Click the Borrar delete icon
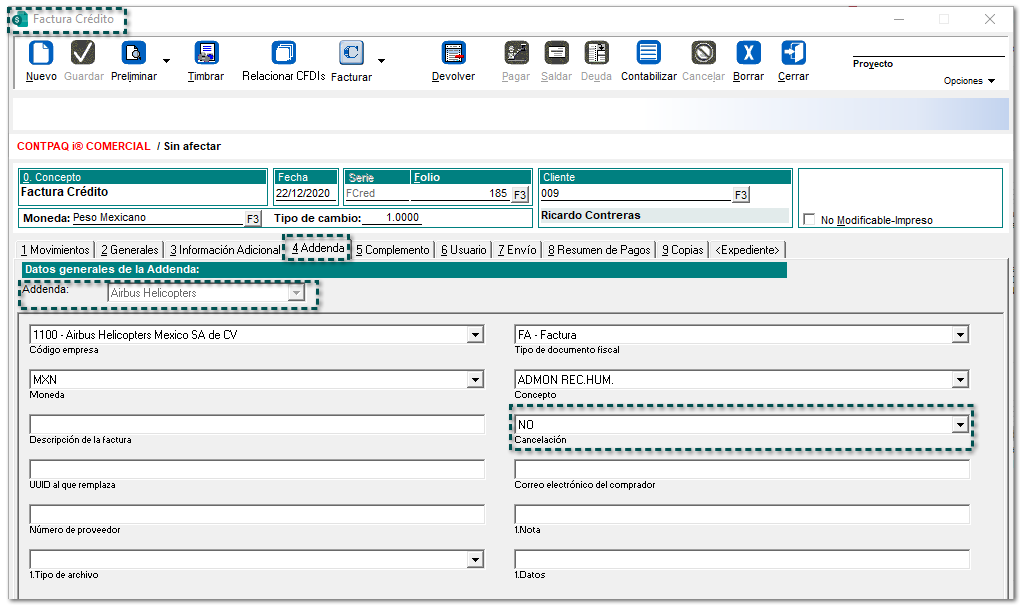The height and width of the screenshot is (608, 1023). (x=748, y=54)
